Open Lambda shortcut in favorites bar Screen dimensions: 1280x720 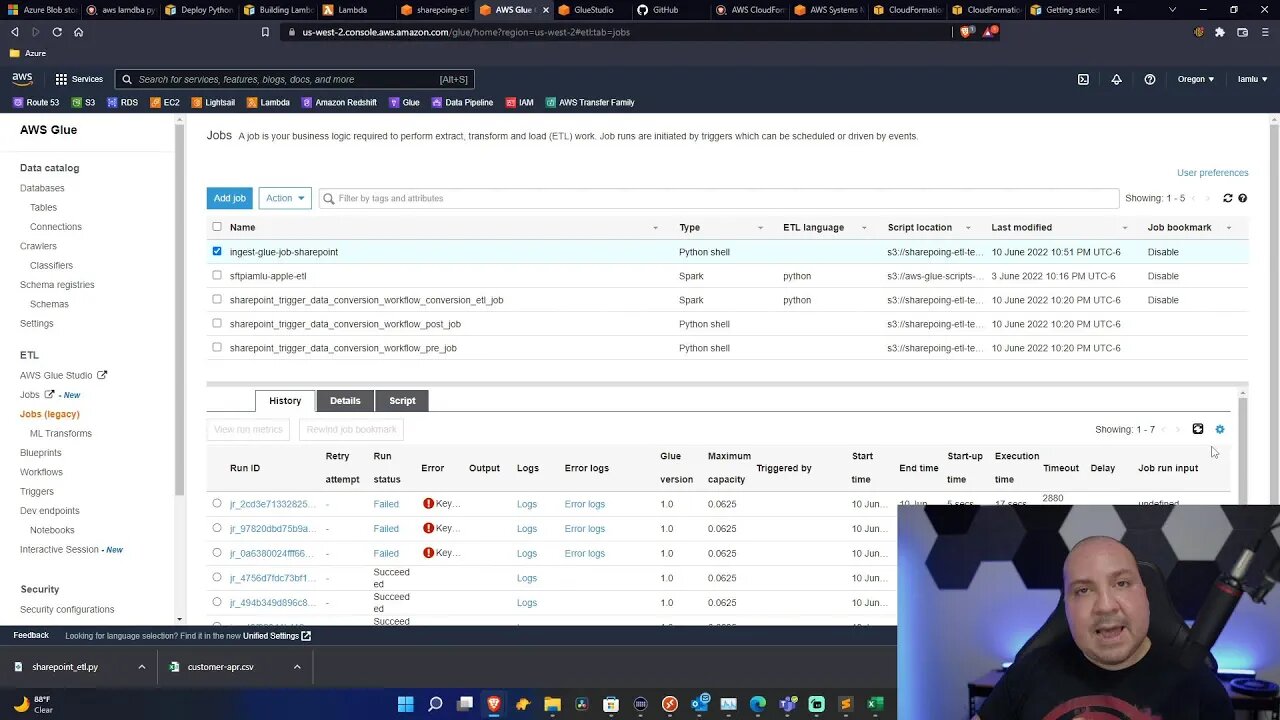point(268,102)
